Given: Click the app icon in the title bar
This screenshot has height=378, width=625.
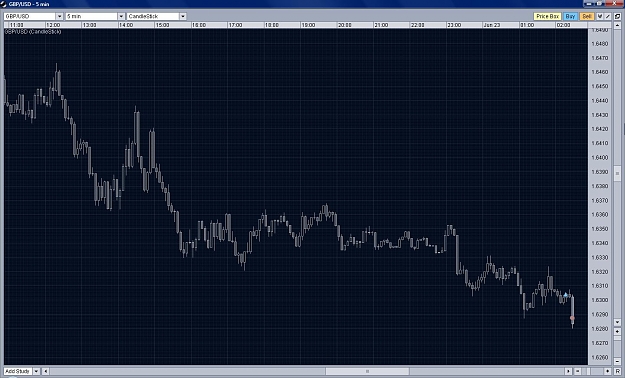Looking at the screenshot, I should (x=4, y=4).
